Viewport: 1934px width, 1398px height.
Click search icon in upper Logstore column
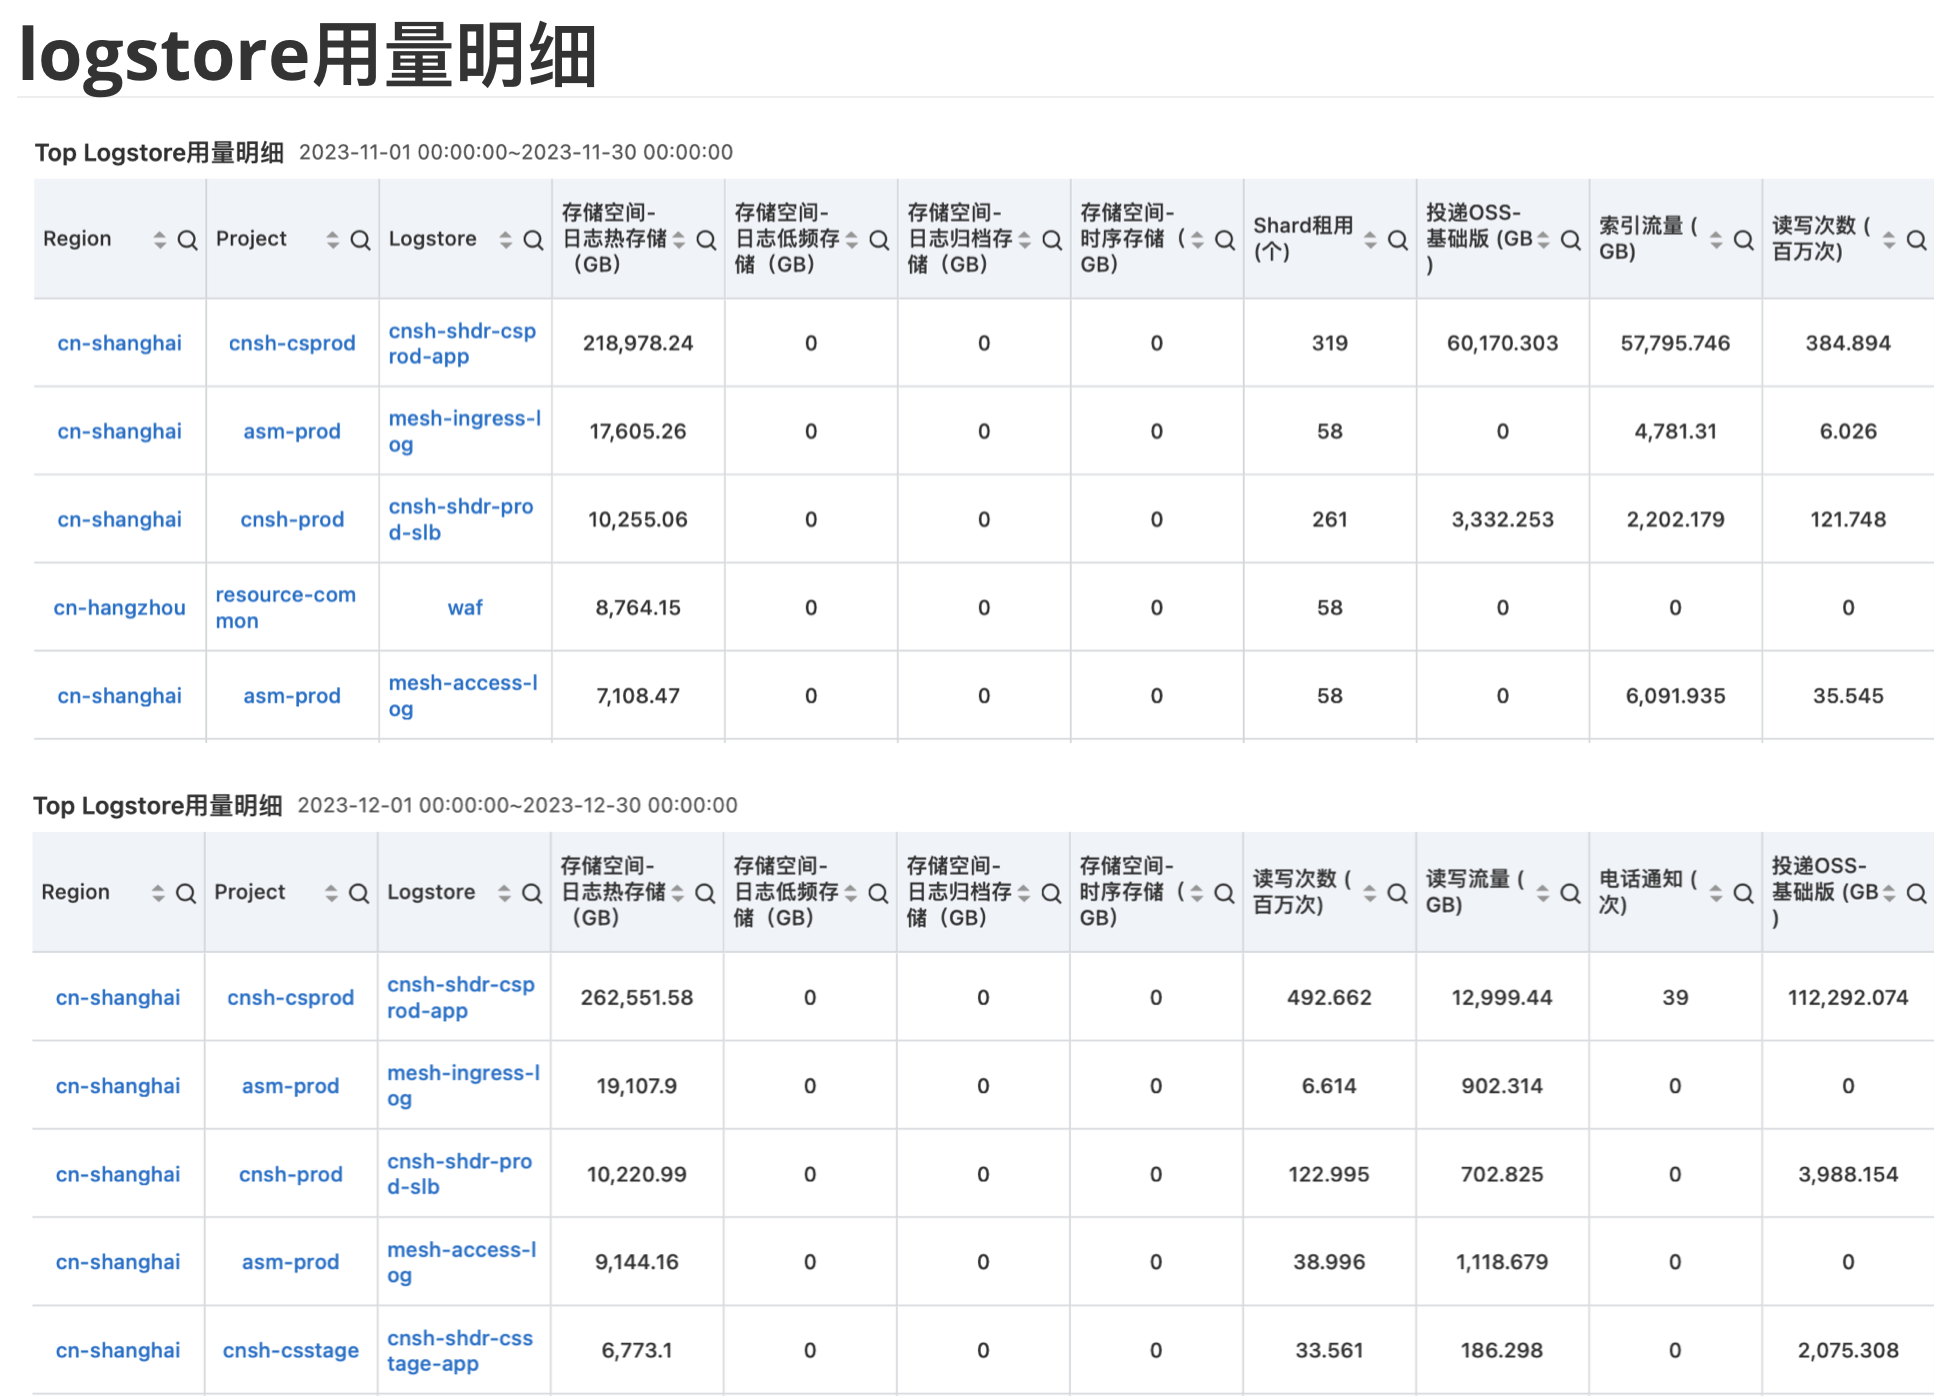(533, 240)
